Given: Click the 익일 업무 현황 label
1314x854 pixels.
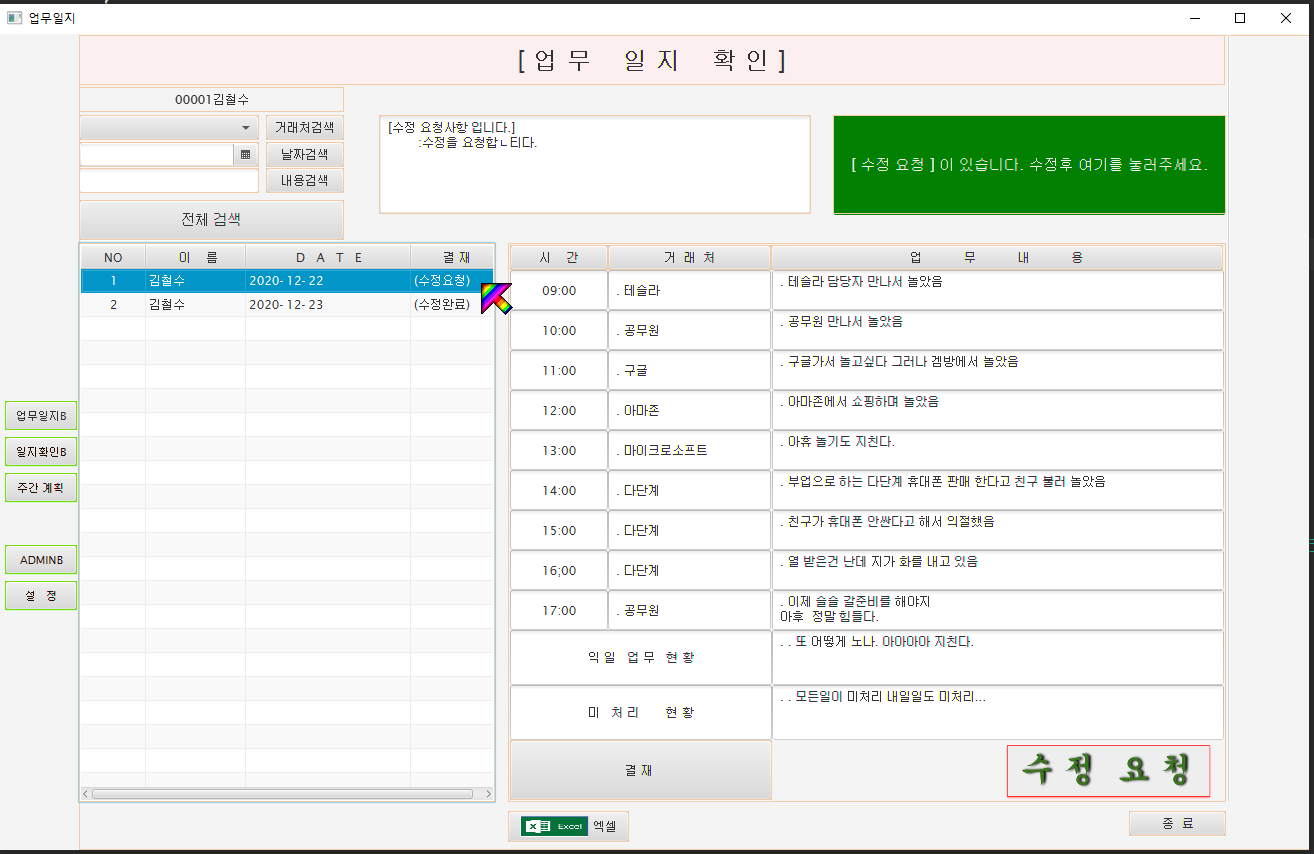Looking at the screenshot, I should pyautogui.click(x=640, y=657).
